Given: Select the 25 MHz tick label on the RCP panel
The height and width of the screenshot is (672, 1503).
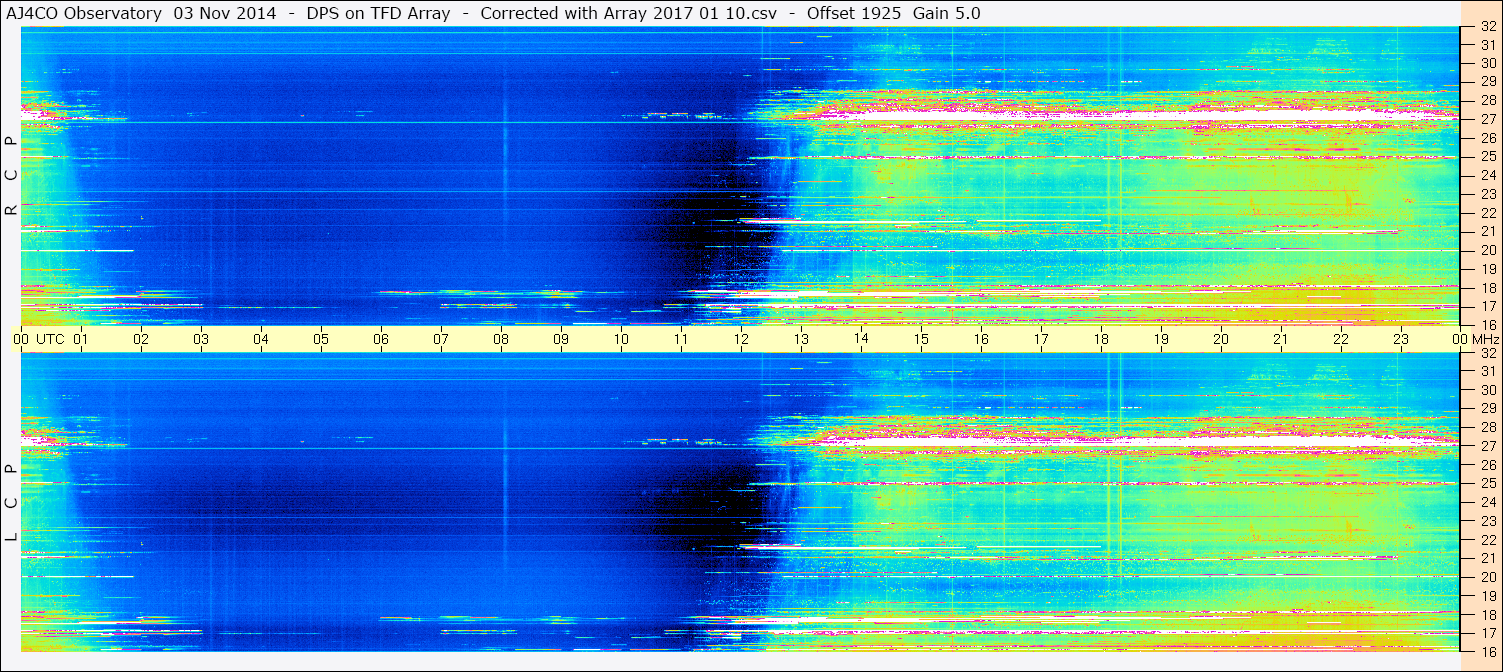Looking at the screenshot, I should 1487,156.
